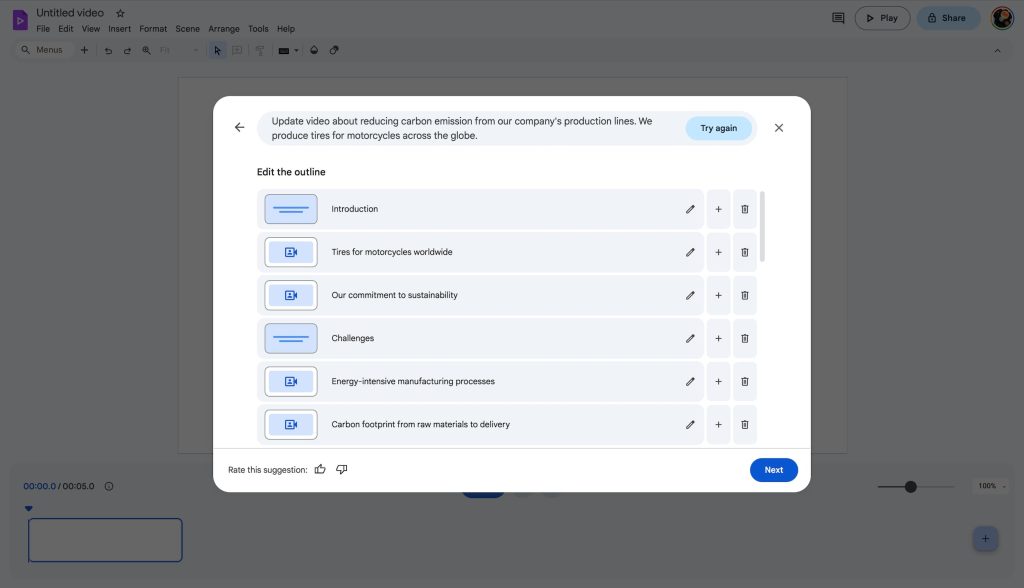Open the background color dropdown arrow
This screenshot has width=1024, height=588.
297,50
